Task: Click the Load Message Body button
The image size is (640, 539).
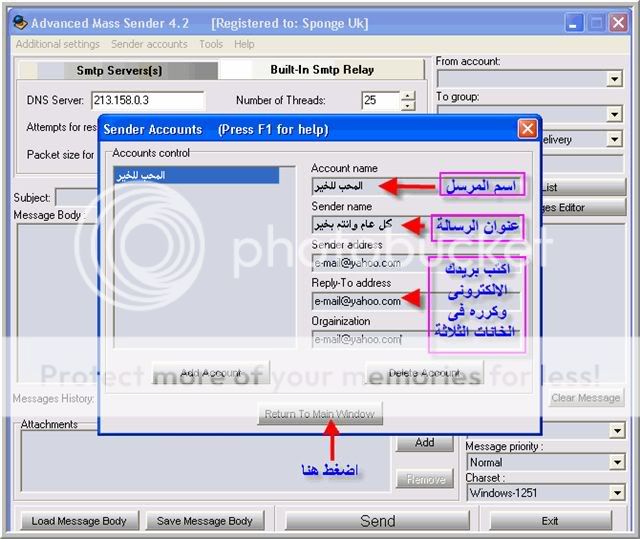Action: pos(79,521)
